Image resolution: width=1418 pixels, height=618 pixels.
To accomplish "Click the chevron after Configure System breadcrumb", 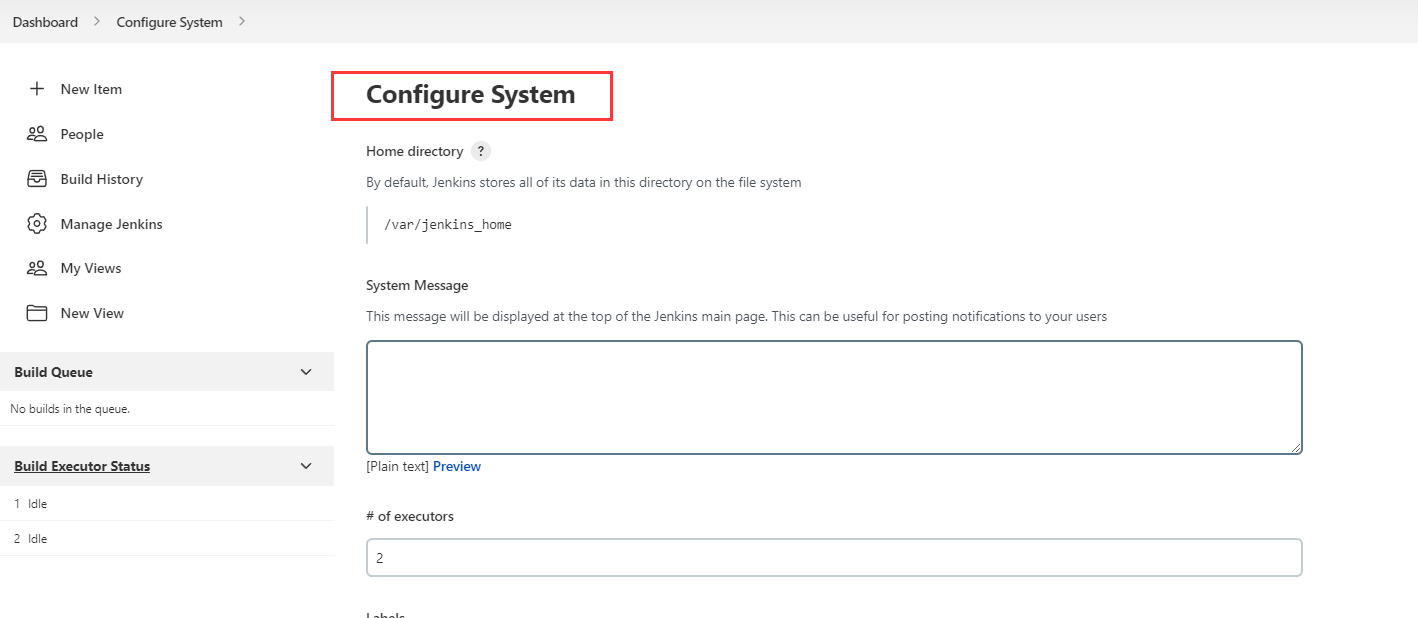I will 242,21.
